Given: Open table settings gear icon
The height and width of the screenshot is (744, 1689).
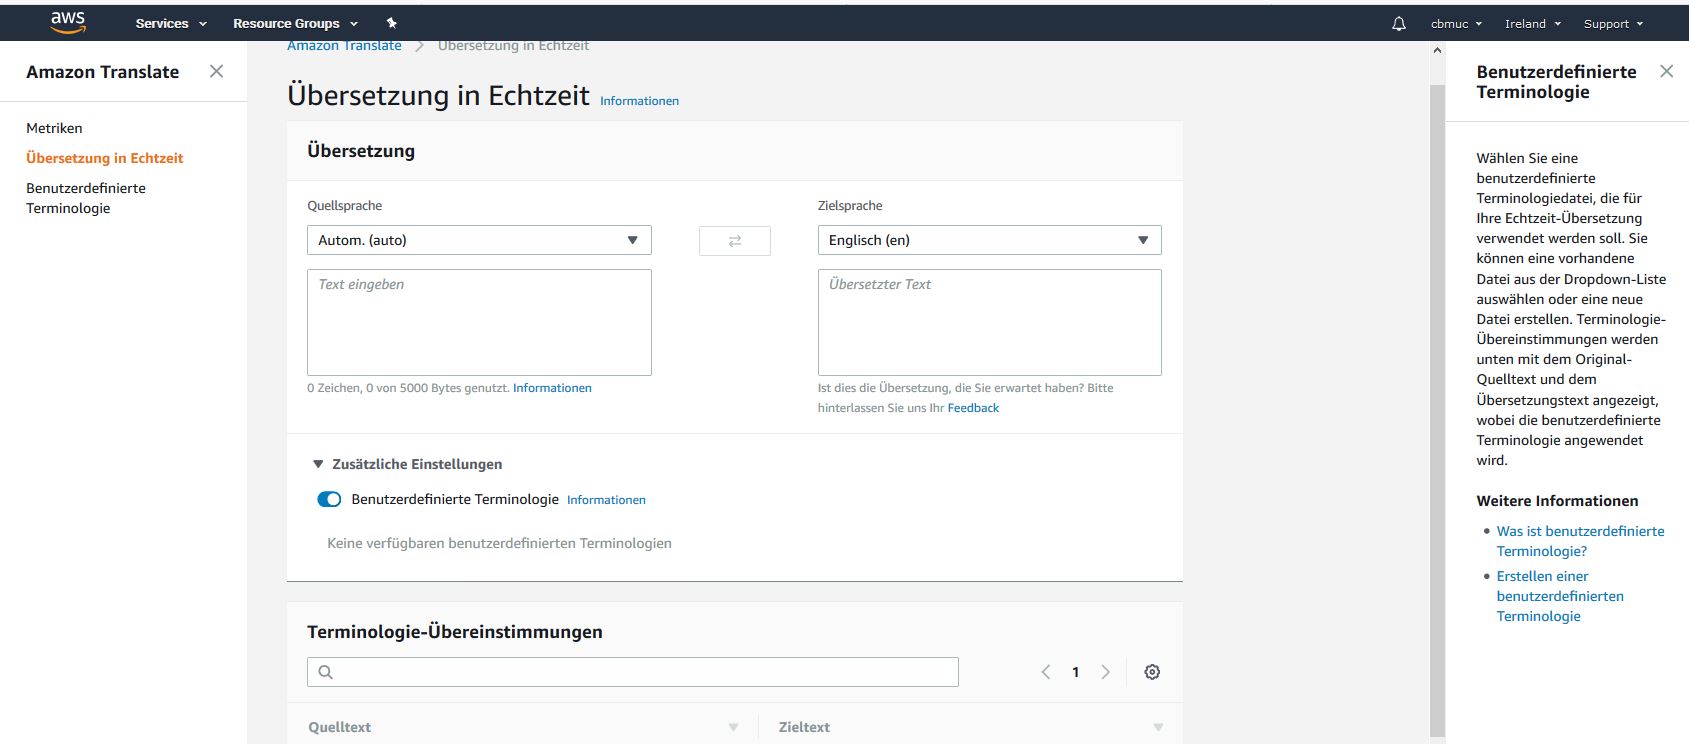Looking at the screenshot, I should [1152, 672].
